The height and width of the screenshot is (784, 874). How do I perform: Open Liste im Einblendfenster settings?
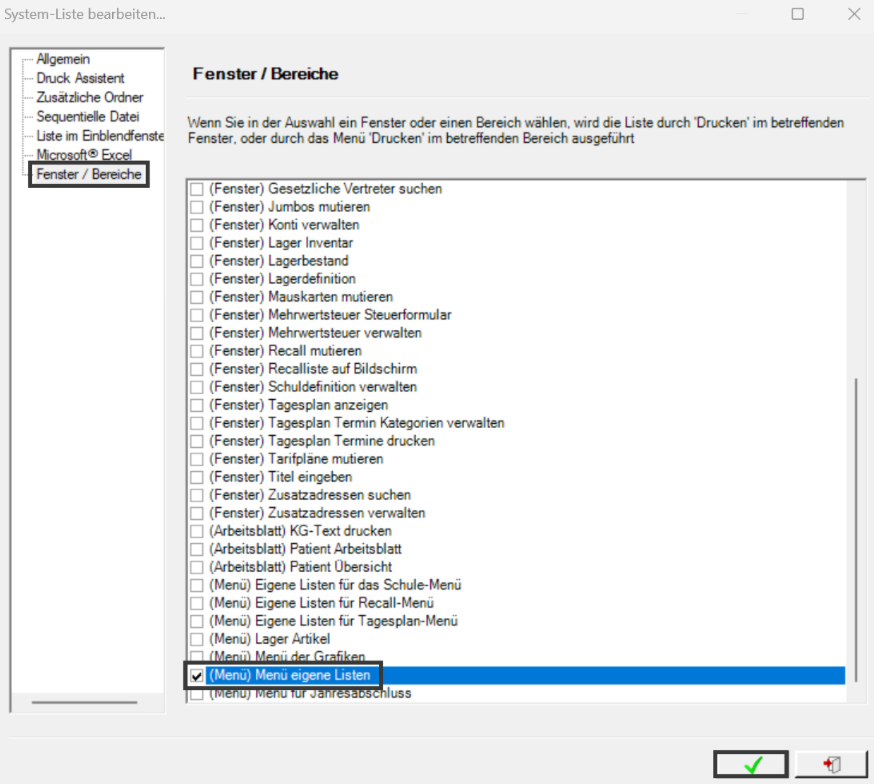[x=100, y=135]
